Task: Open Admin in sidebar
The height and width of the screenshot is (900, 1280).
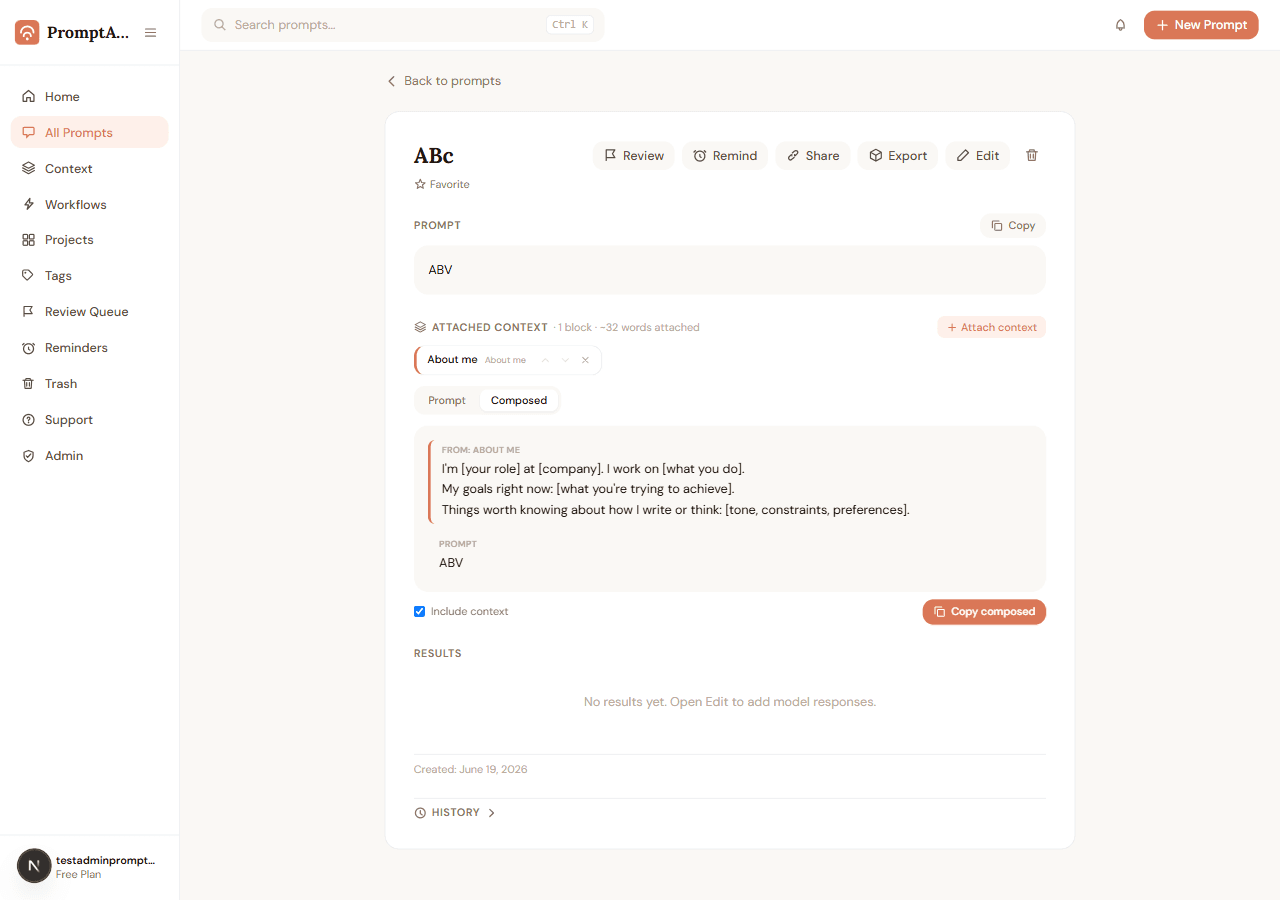Action: [x=90, y=456]
